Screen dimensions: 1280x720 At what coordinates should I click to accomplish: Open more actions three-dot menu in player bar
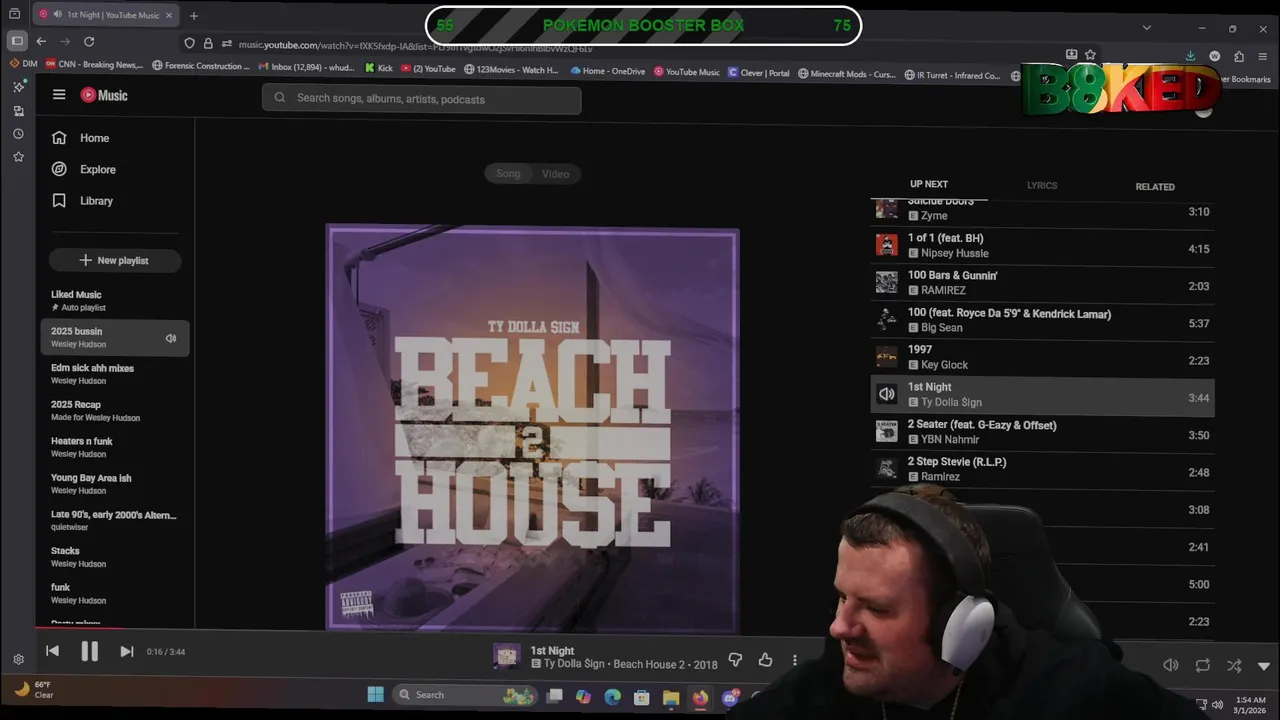795,660
